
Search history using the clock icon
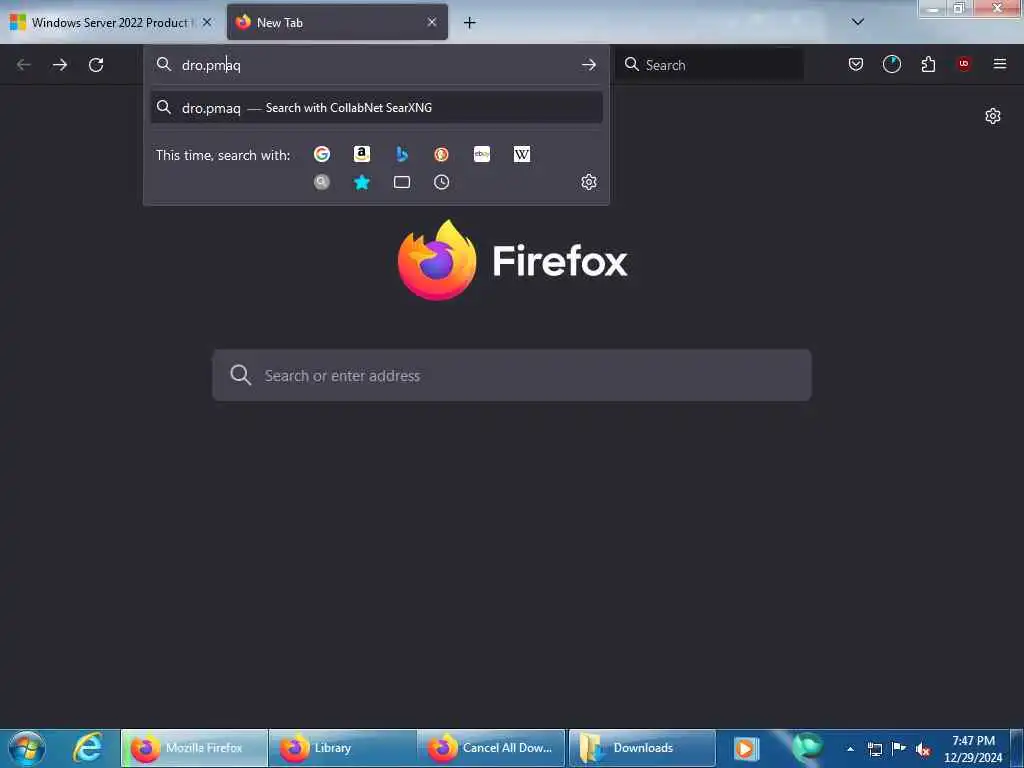point(441,182)
